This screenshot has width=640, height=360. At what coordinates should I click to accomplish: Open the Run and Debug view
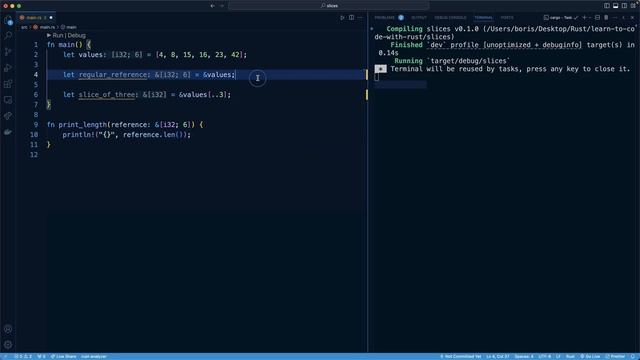point(8,68)
